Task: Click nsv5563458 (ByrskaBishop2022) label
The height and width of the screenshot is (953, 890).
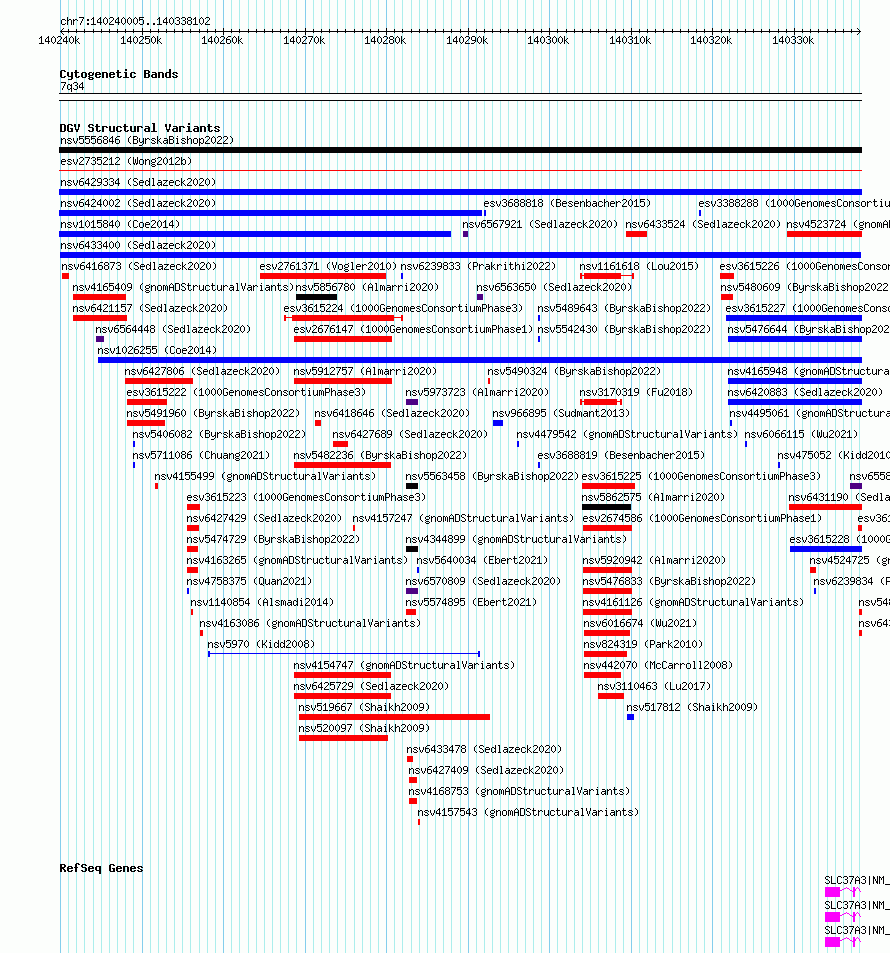Action: coord(492,476)
